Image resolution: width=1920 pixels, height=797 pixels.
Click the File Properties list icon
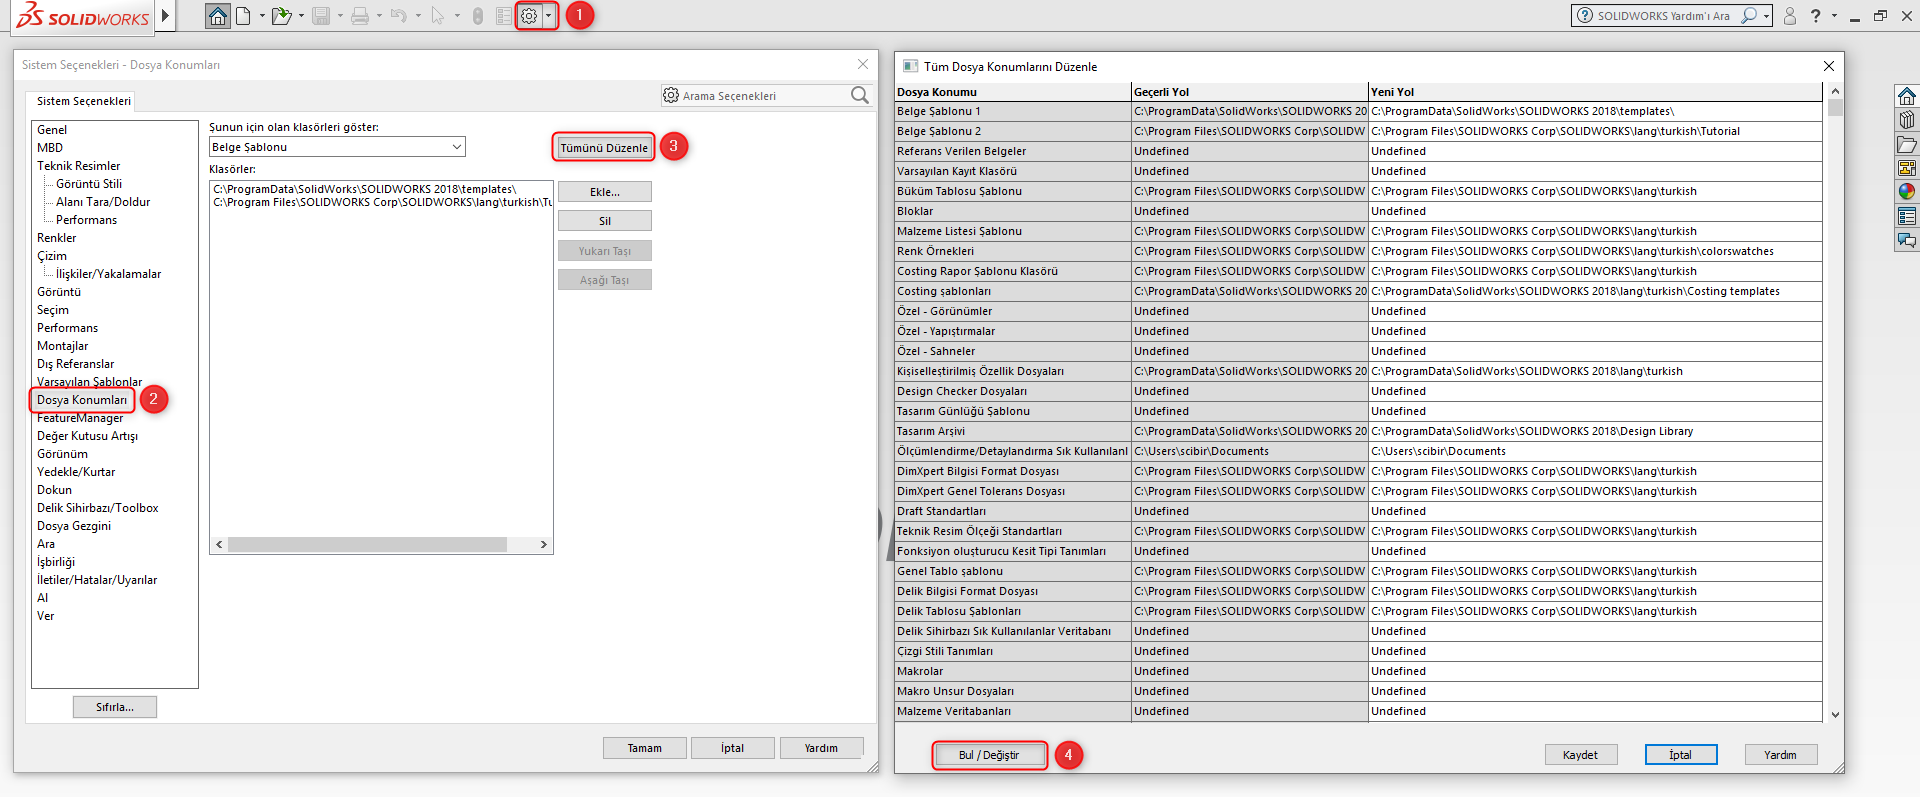tap(504, 16)
